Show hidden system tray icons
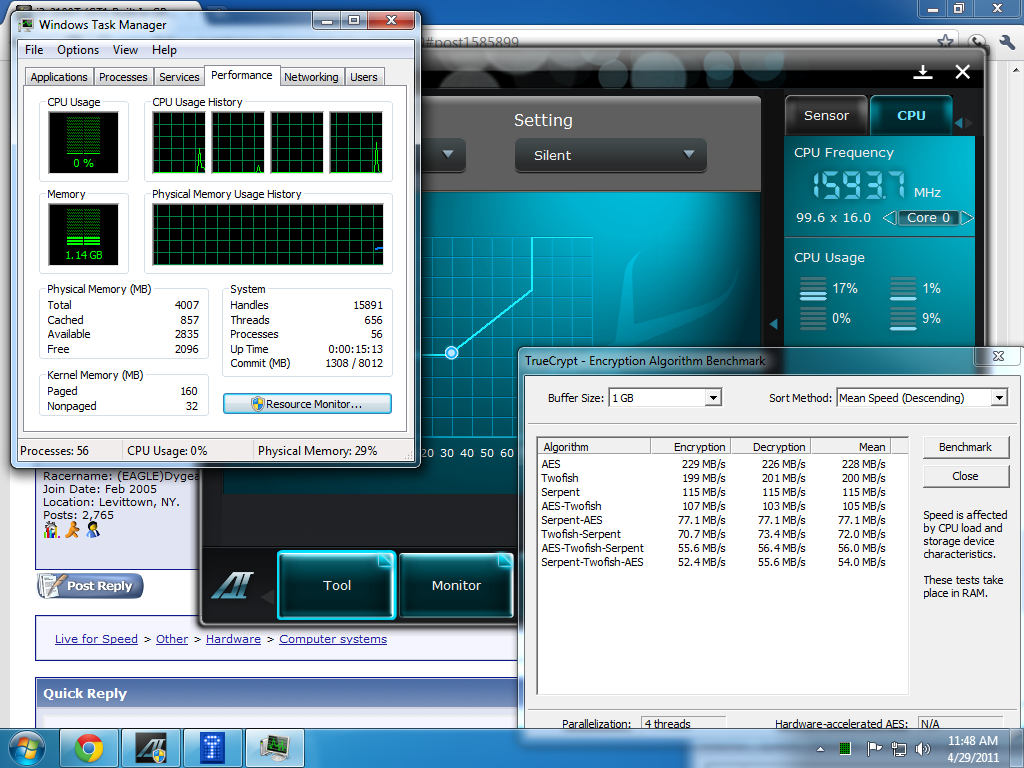Screen dimensions: 1024x768 [820, 749]
